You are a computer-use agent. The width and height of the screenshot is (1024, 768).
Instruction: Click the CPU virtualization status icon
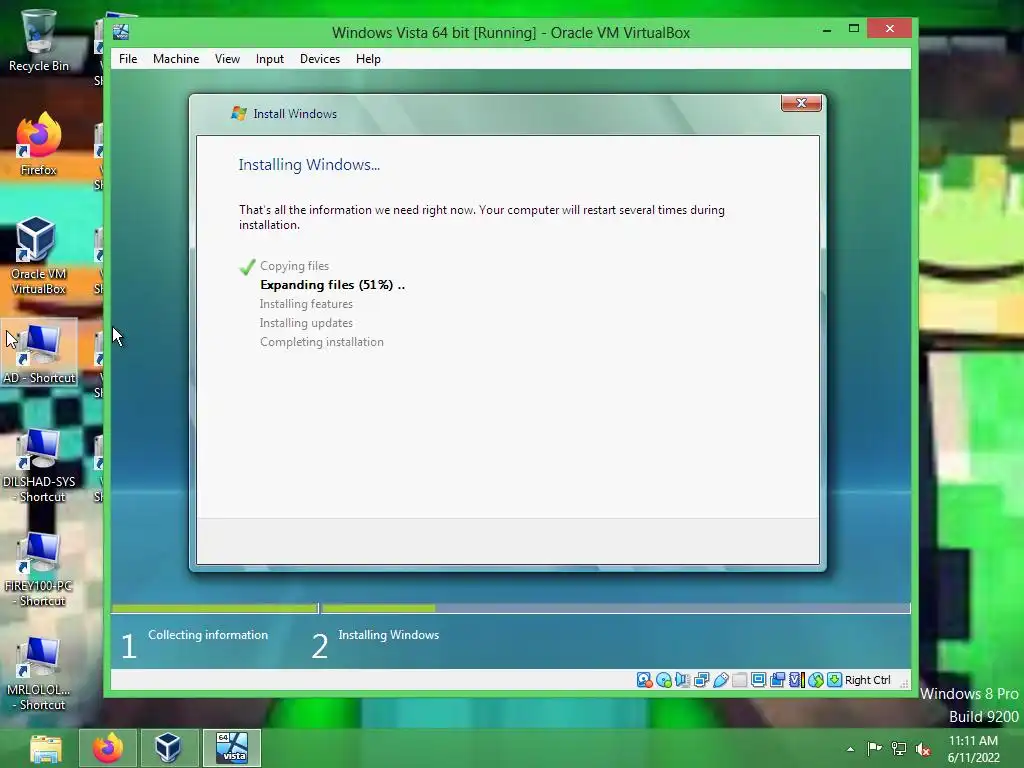click(797, 680)
